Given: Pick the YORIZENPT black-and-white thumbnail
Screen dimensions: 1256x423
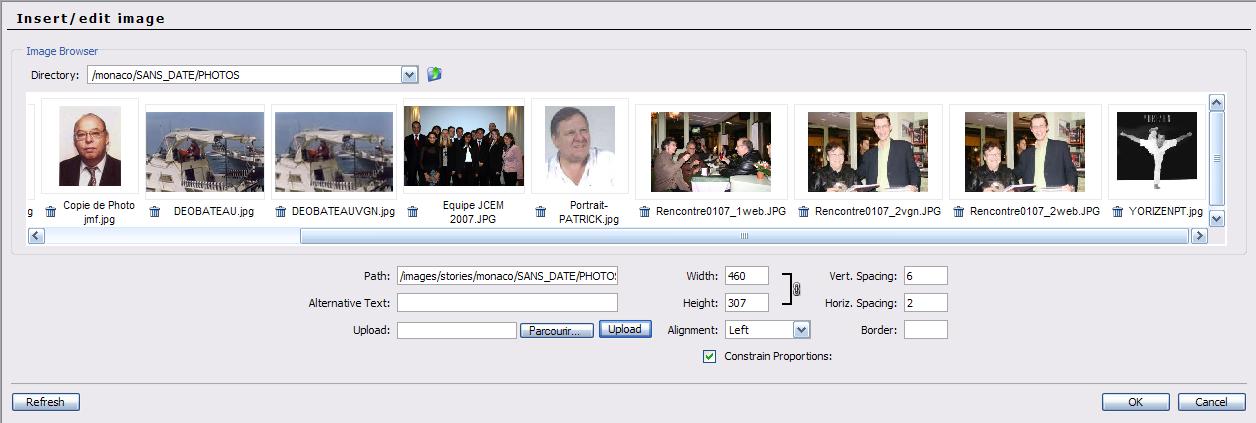Looking at the screenshot, I should click(1157, 151).
